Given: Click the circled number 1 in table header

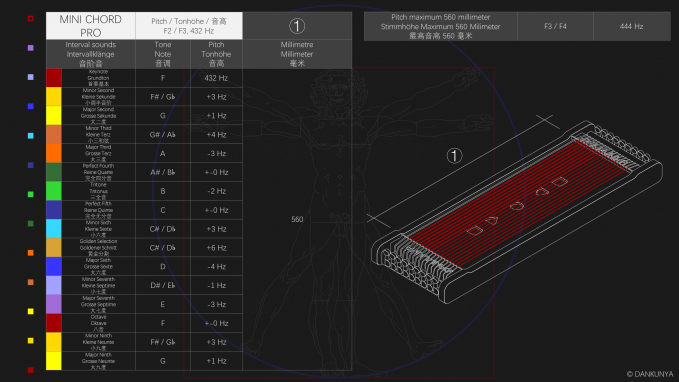Looking at the screenshot, I should (x=297, y=26).
